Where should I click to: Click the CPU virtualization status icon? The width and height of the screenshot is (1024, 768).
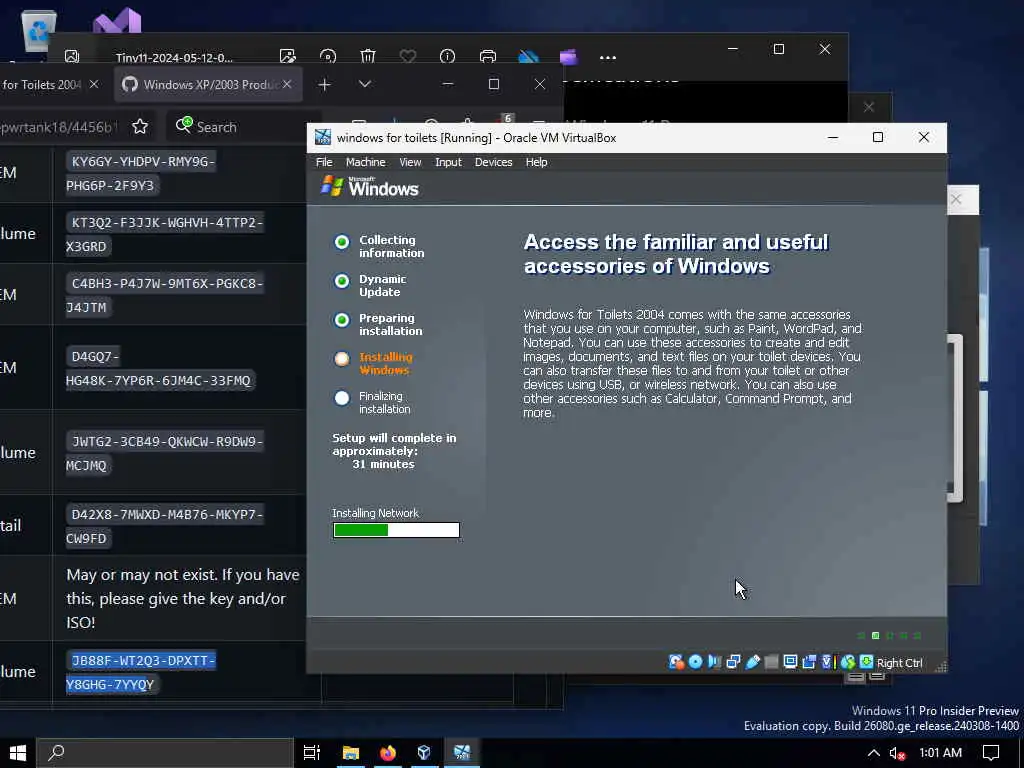coord(828,662)
